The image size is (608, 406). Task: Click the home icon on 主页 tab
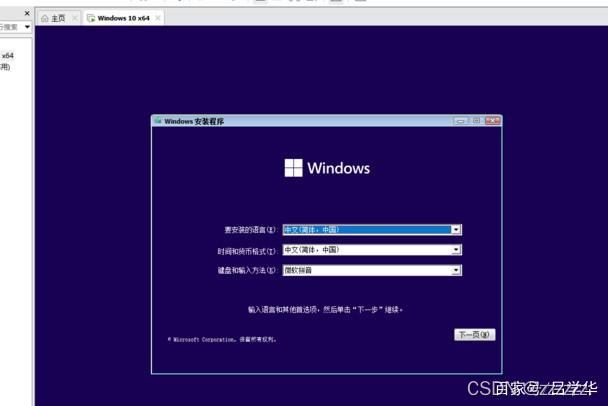click(x=45, y=18)
